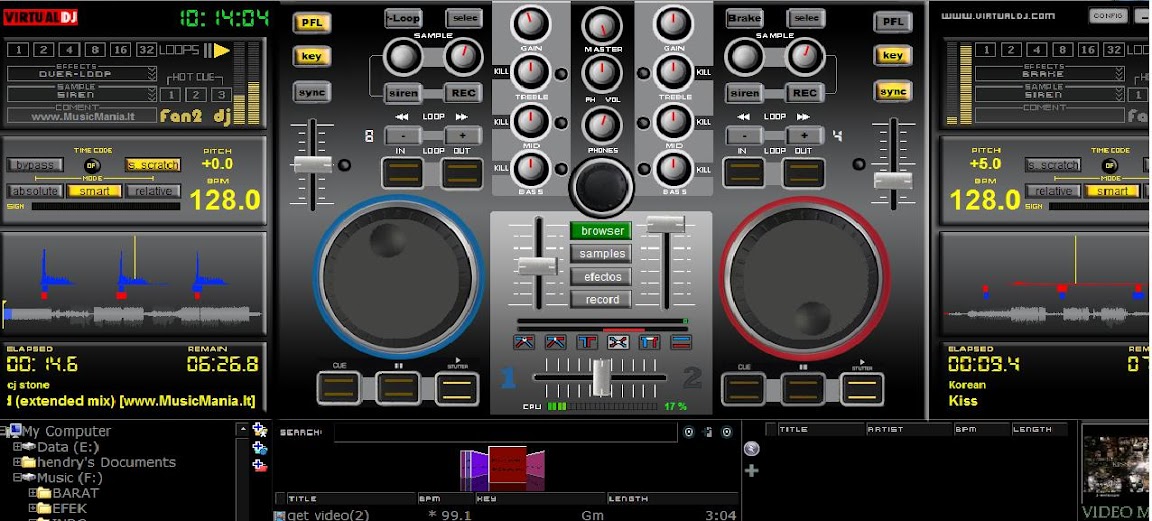Open the efectos panel
This screenshot has width=1152, height=521.
602,277
